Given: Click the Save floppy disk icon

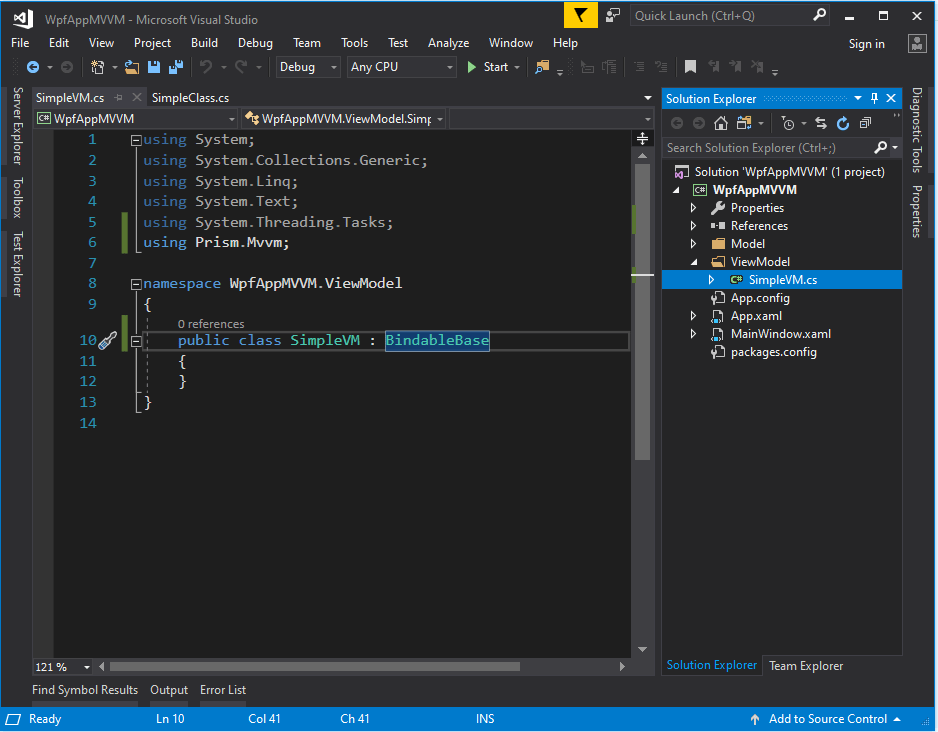Looking at the screenshot, I should click(x=154, y=67).
